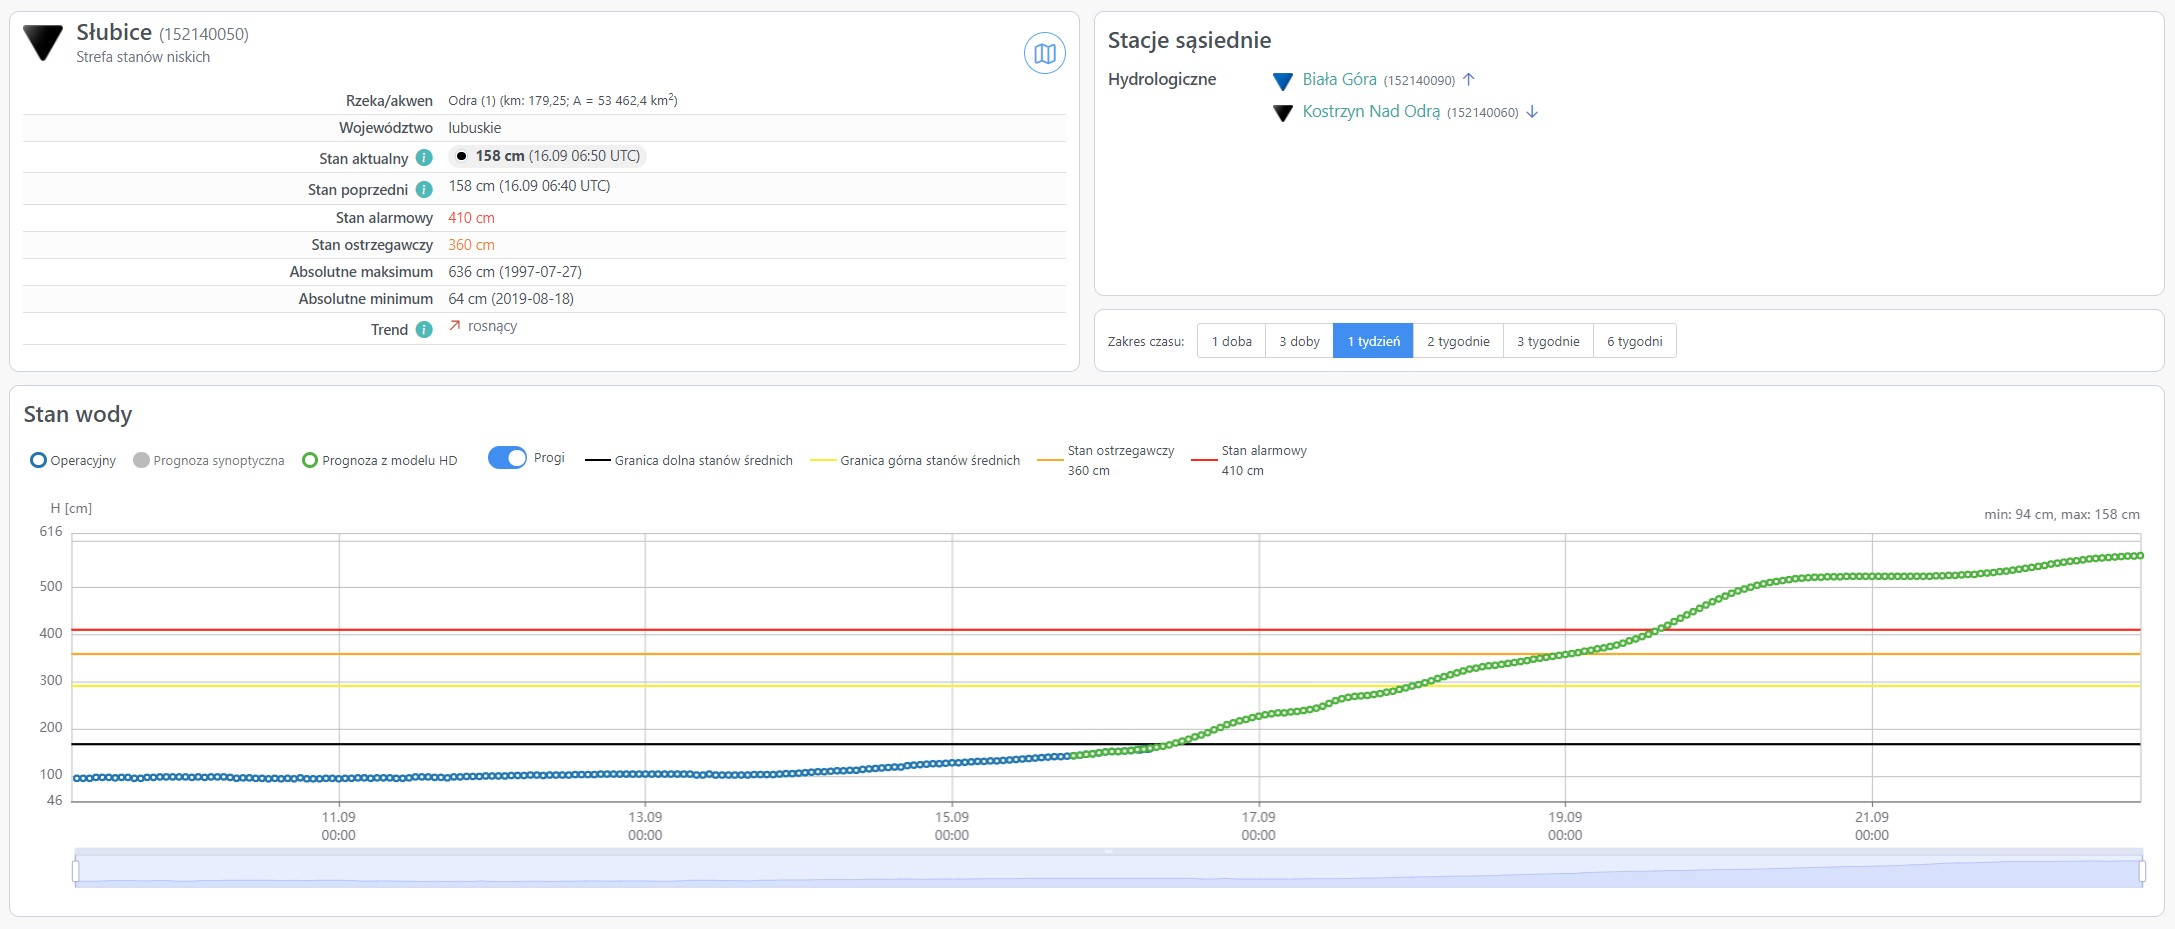Click info icon beside Trend label
This screenshot has height=929, width=2175.
coord(424,329)
